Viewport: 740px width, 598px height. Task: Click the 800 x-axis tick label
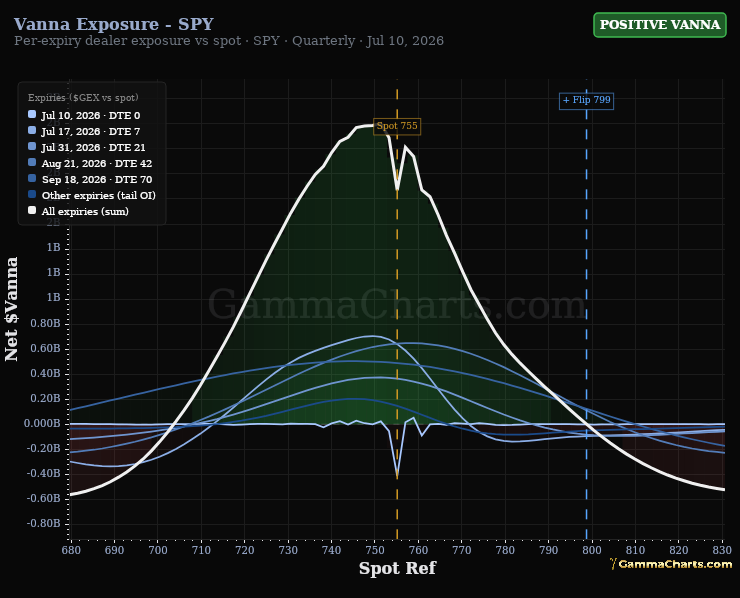click(x=592, y=550)
